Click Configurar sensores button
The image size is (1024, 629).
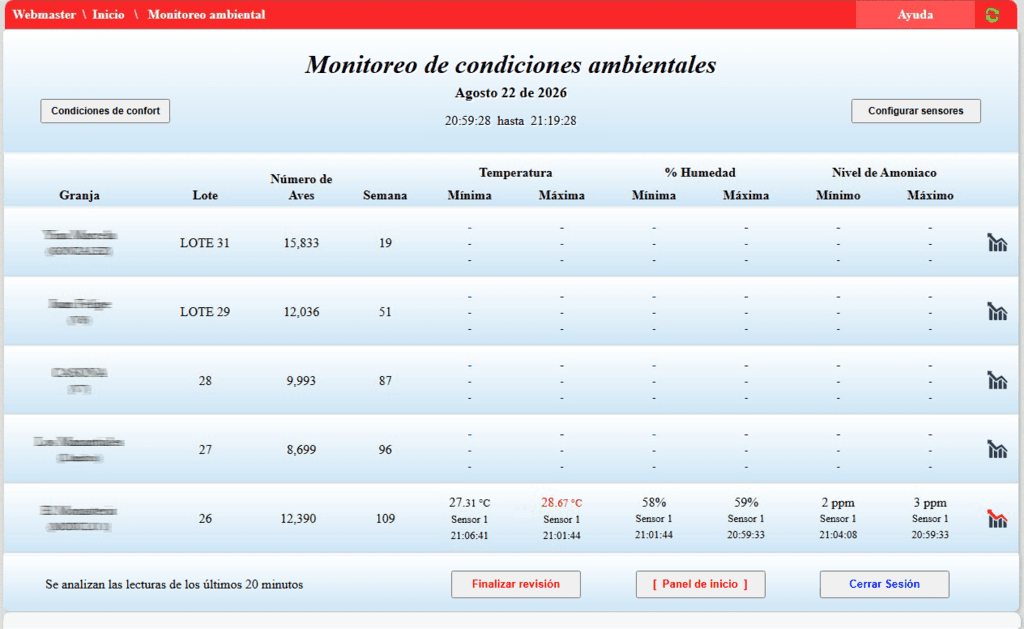(916, 111)
